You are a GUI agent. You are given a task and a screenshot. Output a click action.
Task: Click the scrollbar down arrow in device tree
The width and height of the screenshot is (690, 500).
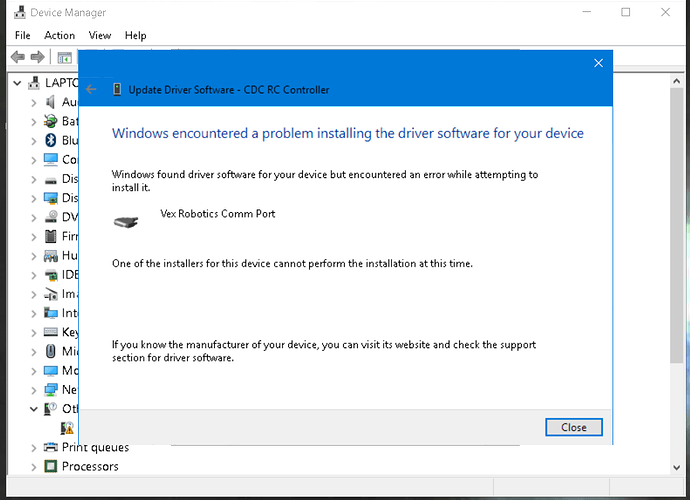click(676, 467)
